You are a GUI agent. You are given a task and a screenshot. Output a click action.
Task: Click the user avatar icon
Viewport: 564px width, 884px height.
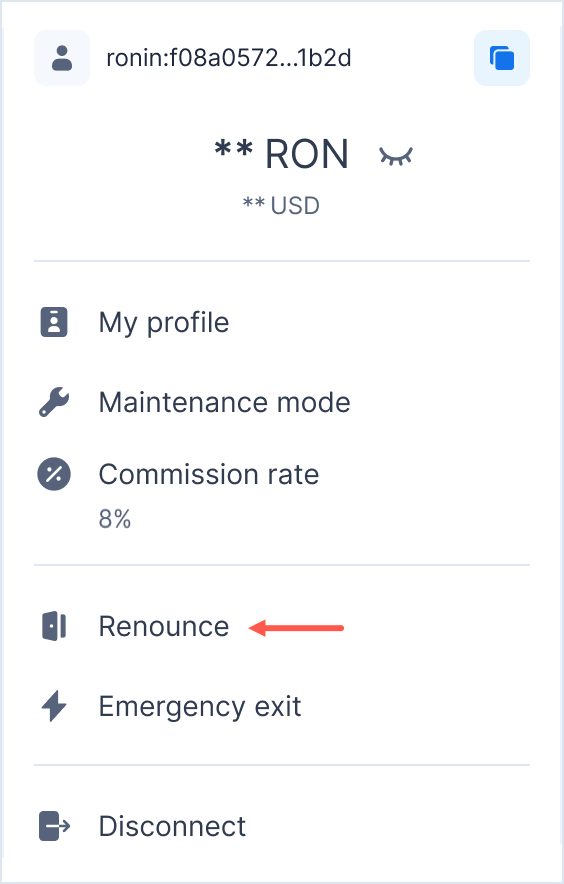click(62, 58)
